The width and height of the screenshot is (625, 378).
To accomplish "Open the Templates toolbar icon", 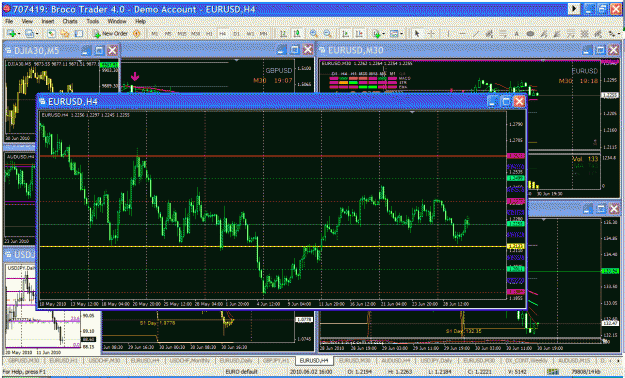I will pos(394,34).
